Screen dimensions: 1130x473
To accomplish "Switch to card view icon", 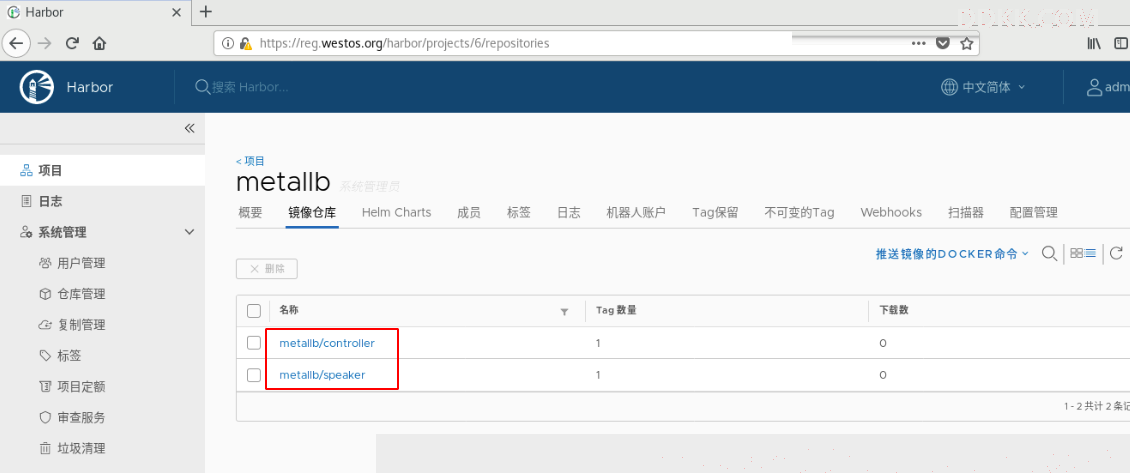I will point(1076,253).
